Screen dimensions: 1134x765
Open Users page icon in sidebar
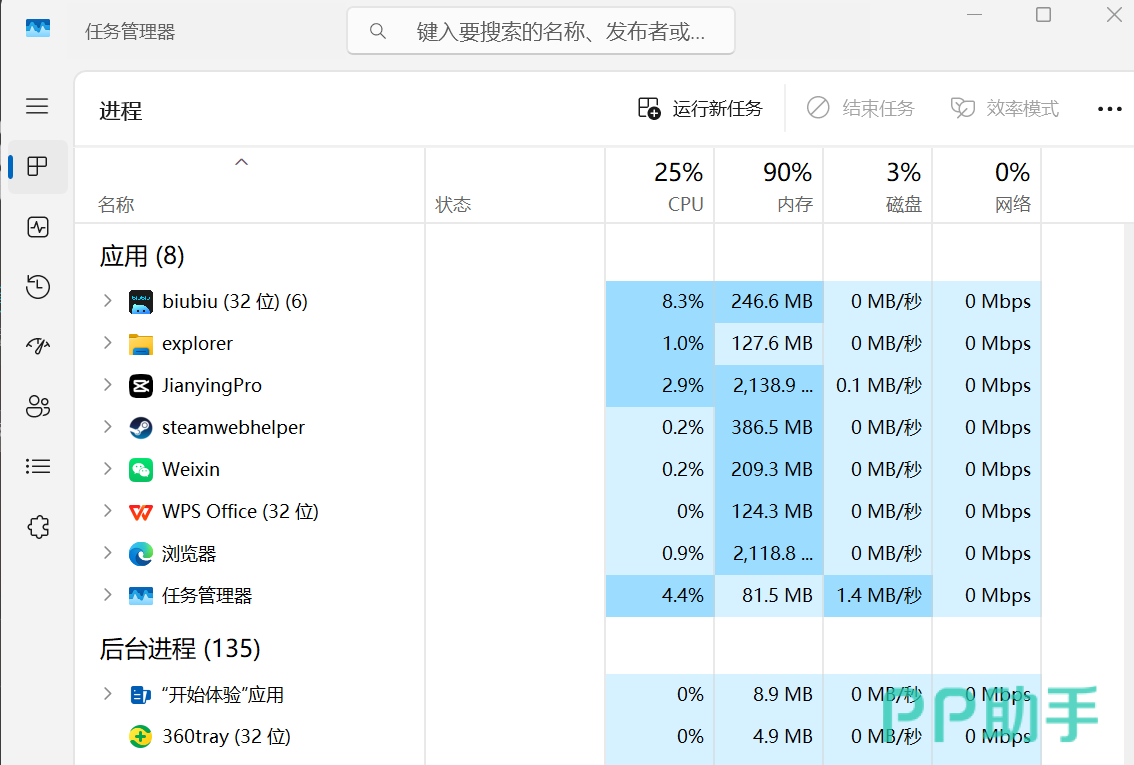tap(38, 406)
